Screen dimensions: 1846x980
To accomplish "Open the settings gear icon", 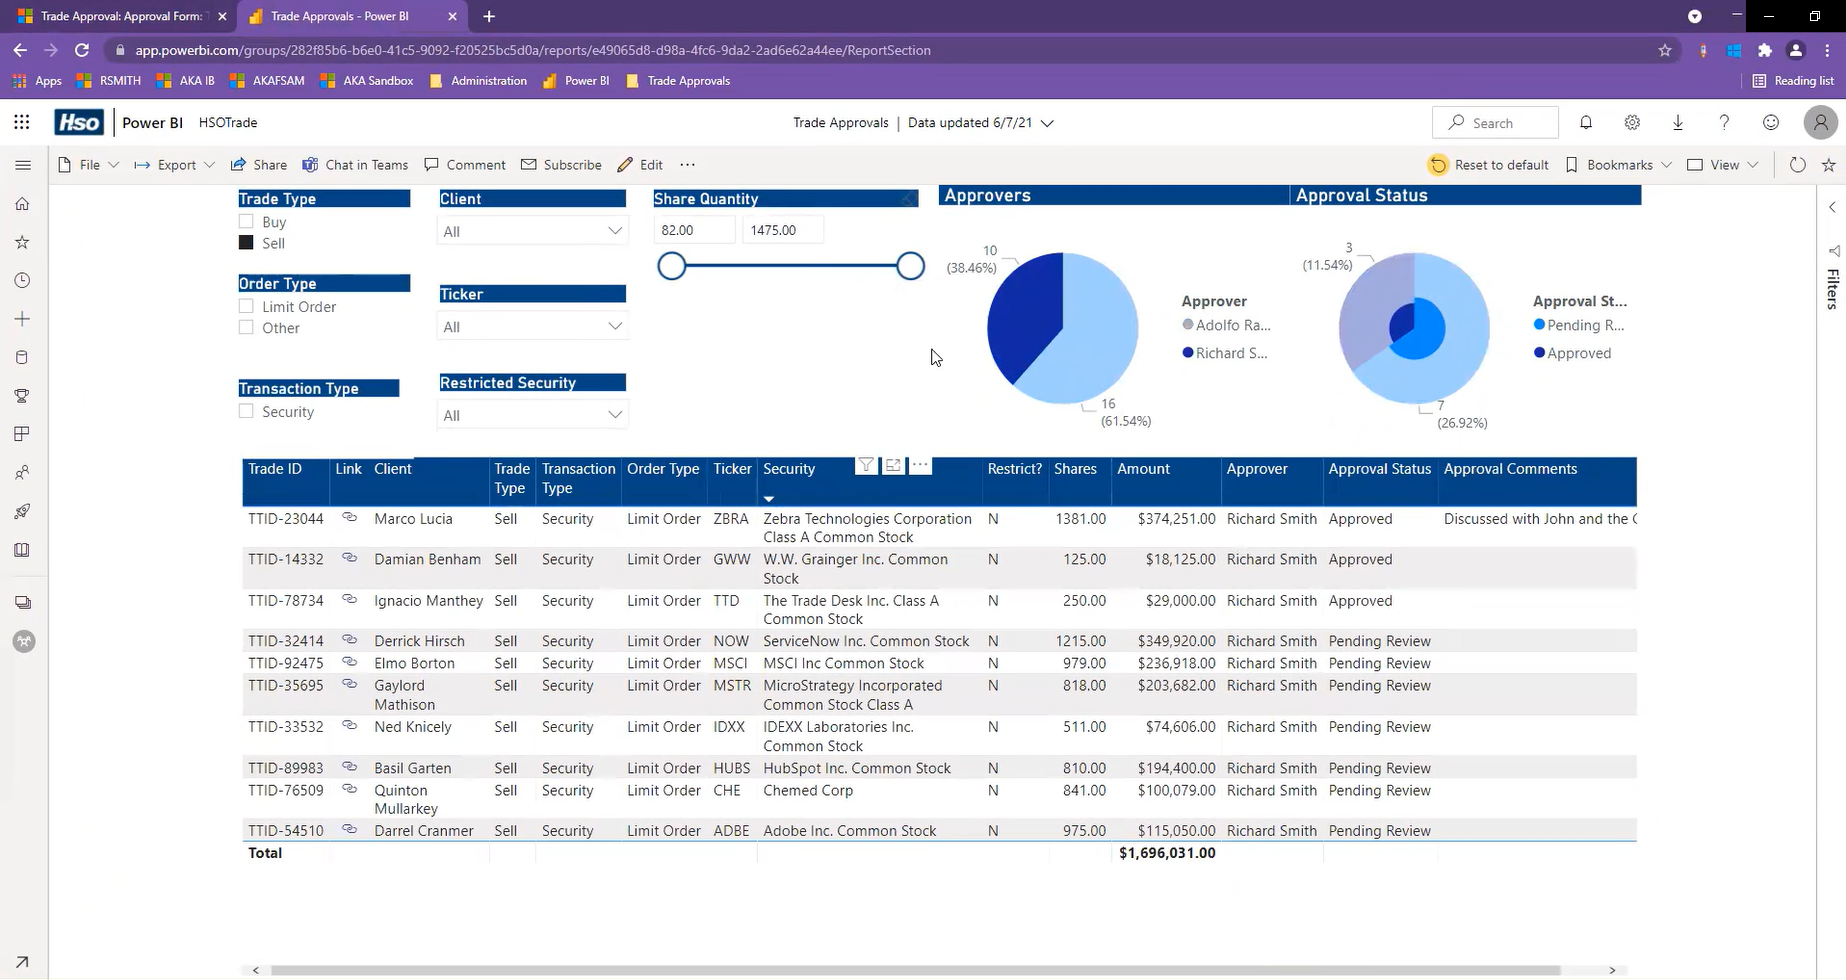I will pyautogui.click(x=1632, y=122).
